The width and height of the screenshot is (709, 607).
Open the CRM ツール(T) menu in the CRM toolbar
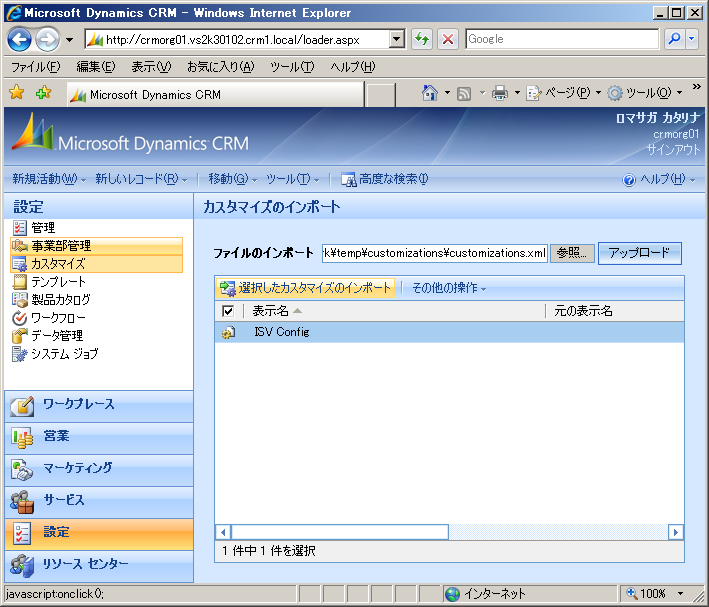tap(293, 179)
